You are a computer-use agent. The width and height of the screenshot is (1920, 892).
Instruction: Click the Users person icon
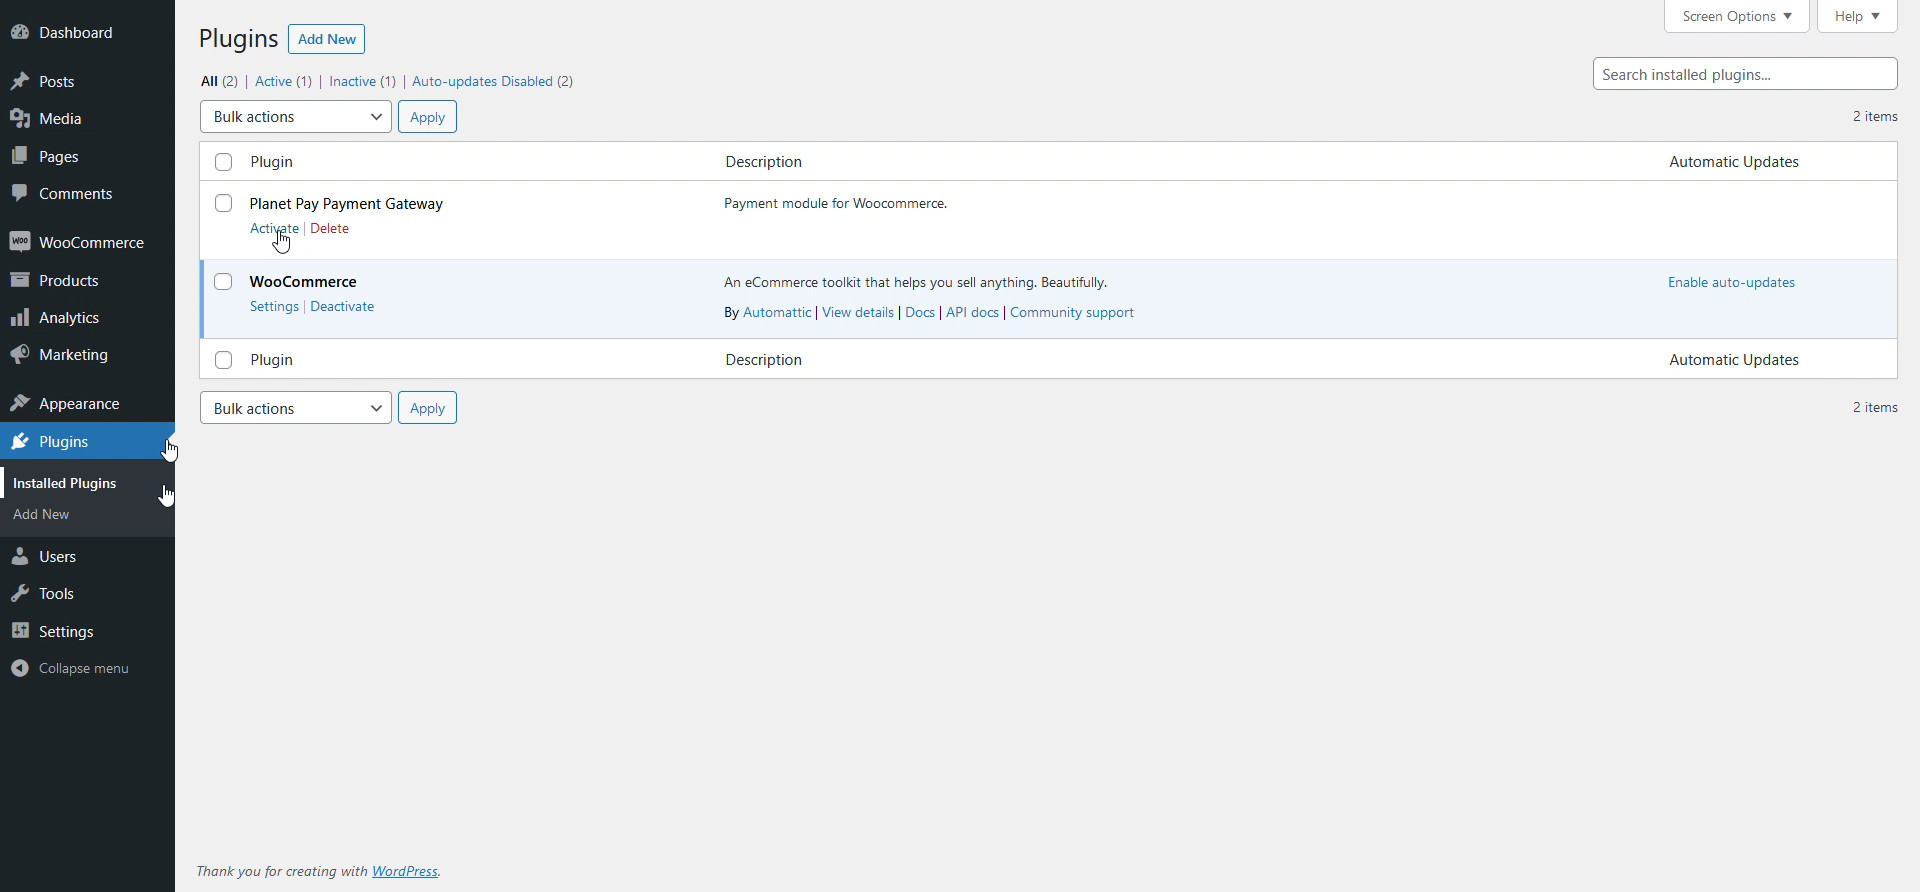click(20, 556)
